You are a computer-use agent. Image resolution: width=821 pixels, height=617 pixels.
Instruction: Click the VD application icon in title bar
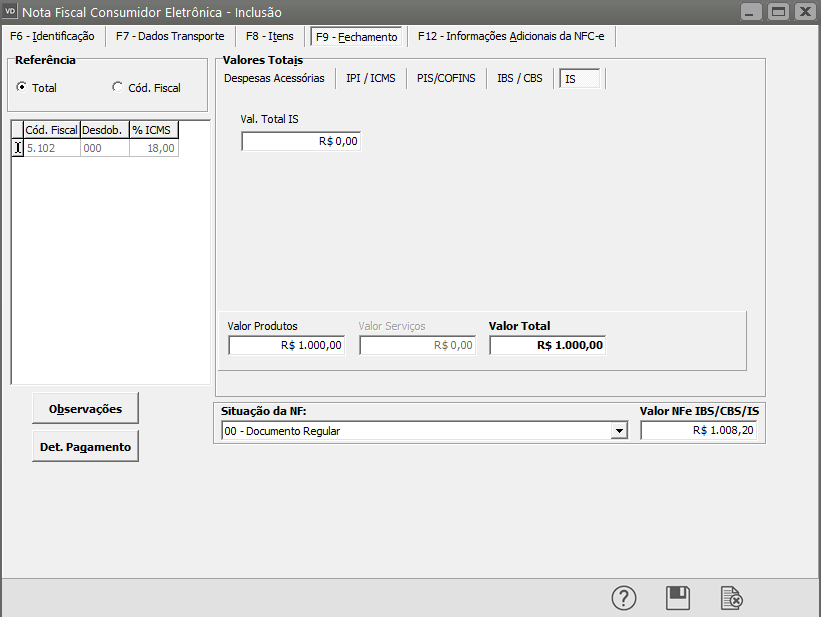pyautogui.click(x=12, y=12)
